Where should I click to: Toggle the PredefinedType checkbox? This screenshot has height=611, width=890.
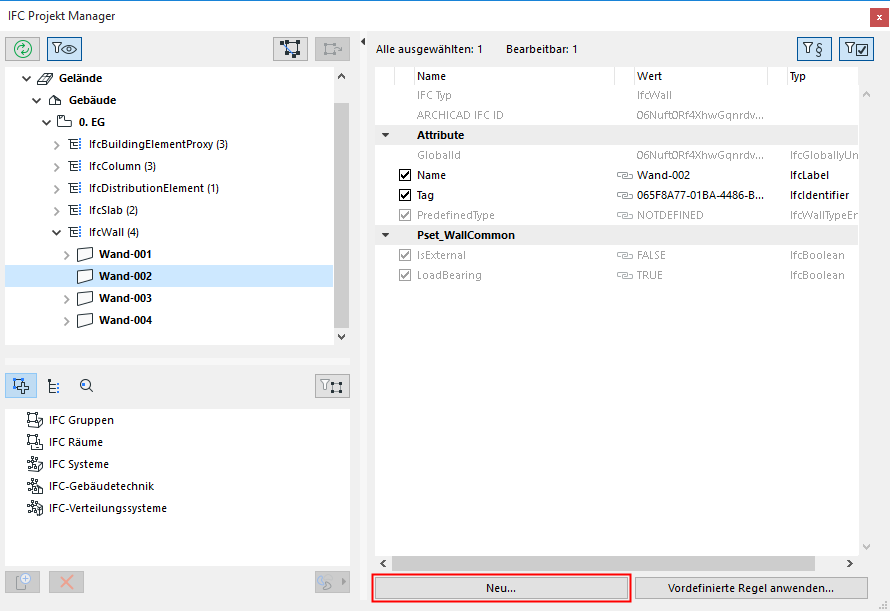pos(405,215)
